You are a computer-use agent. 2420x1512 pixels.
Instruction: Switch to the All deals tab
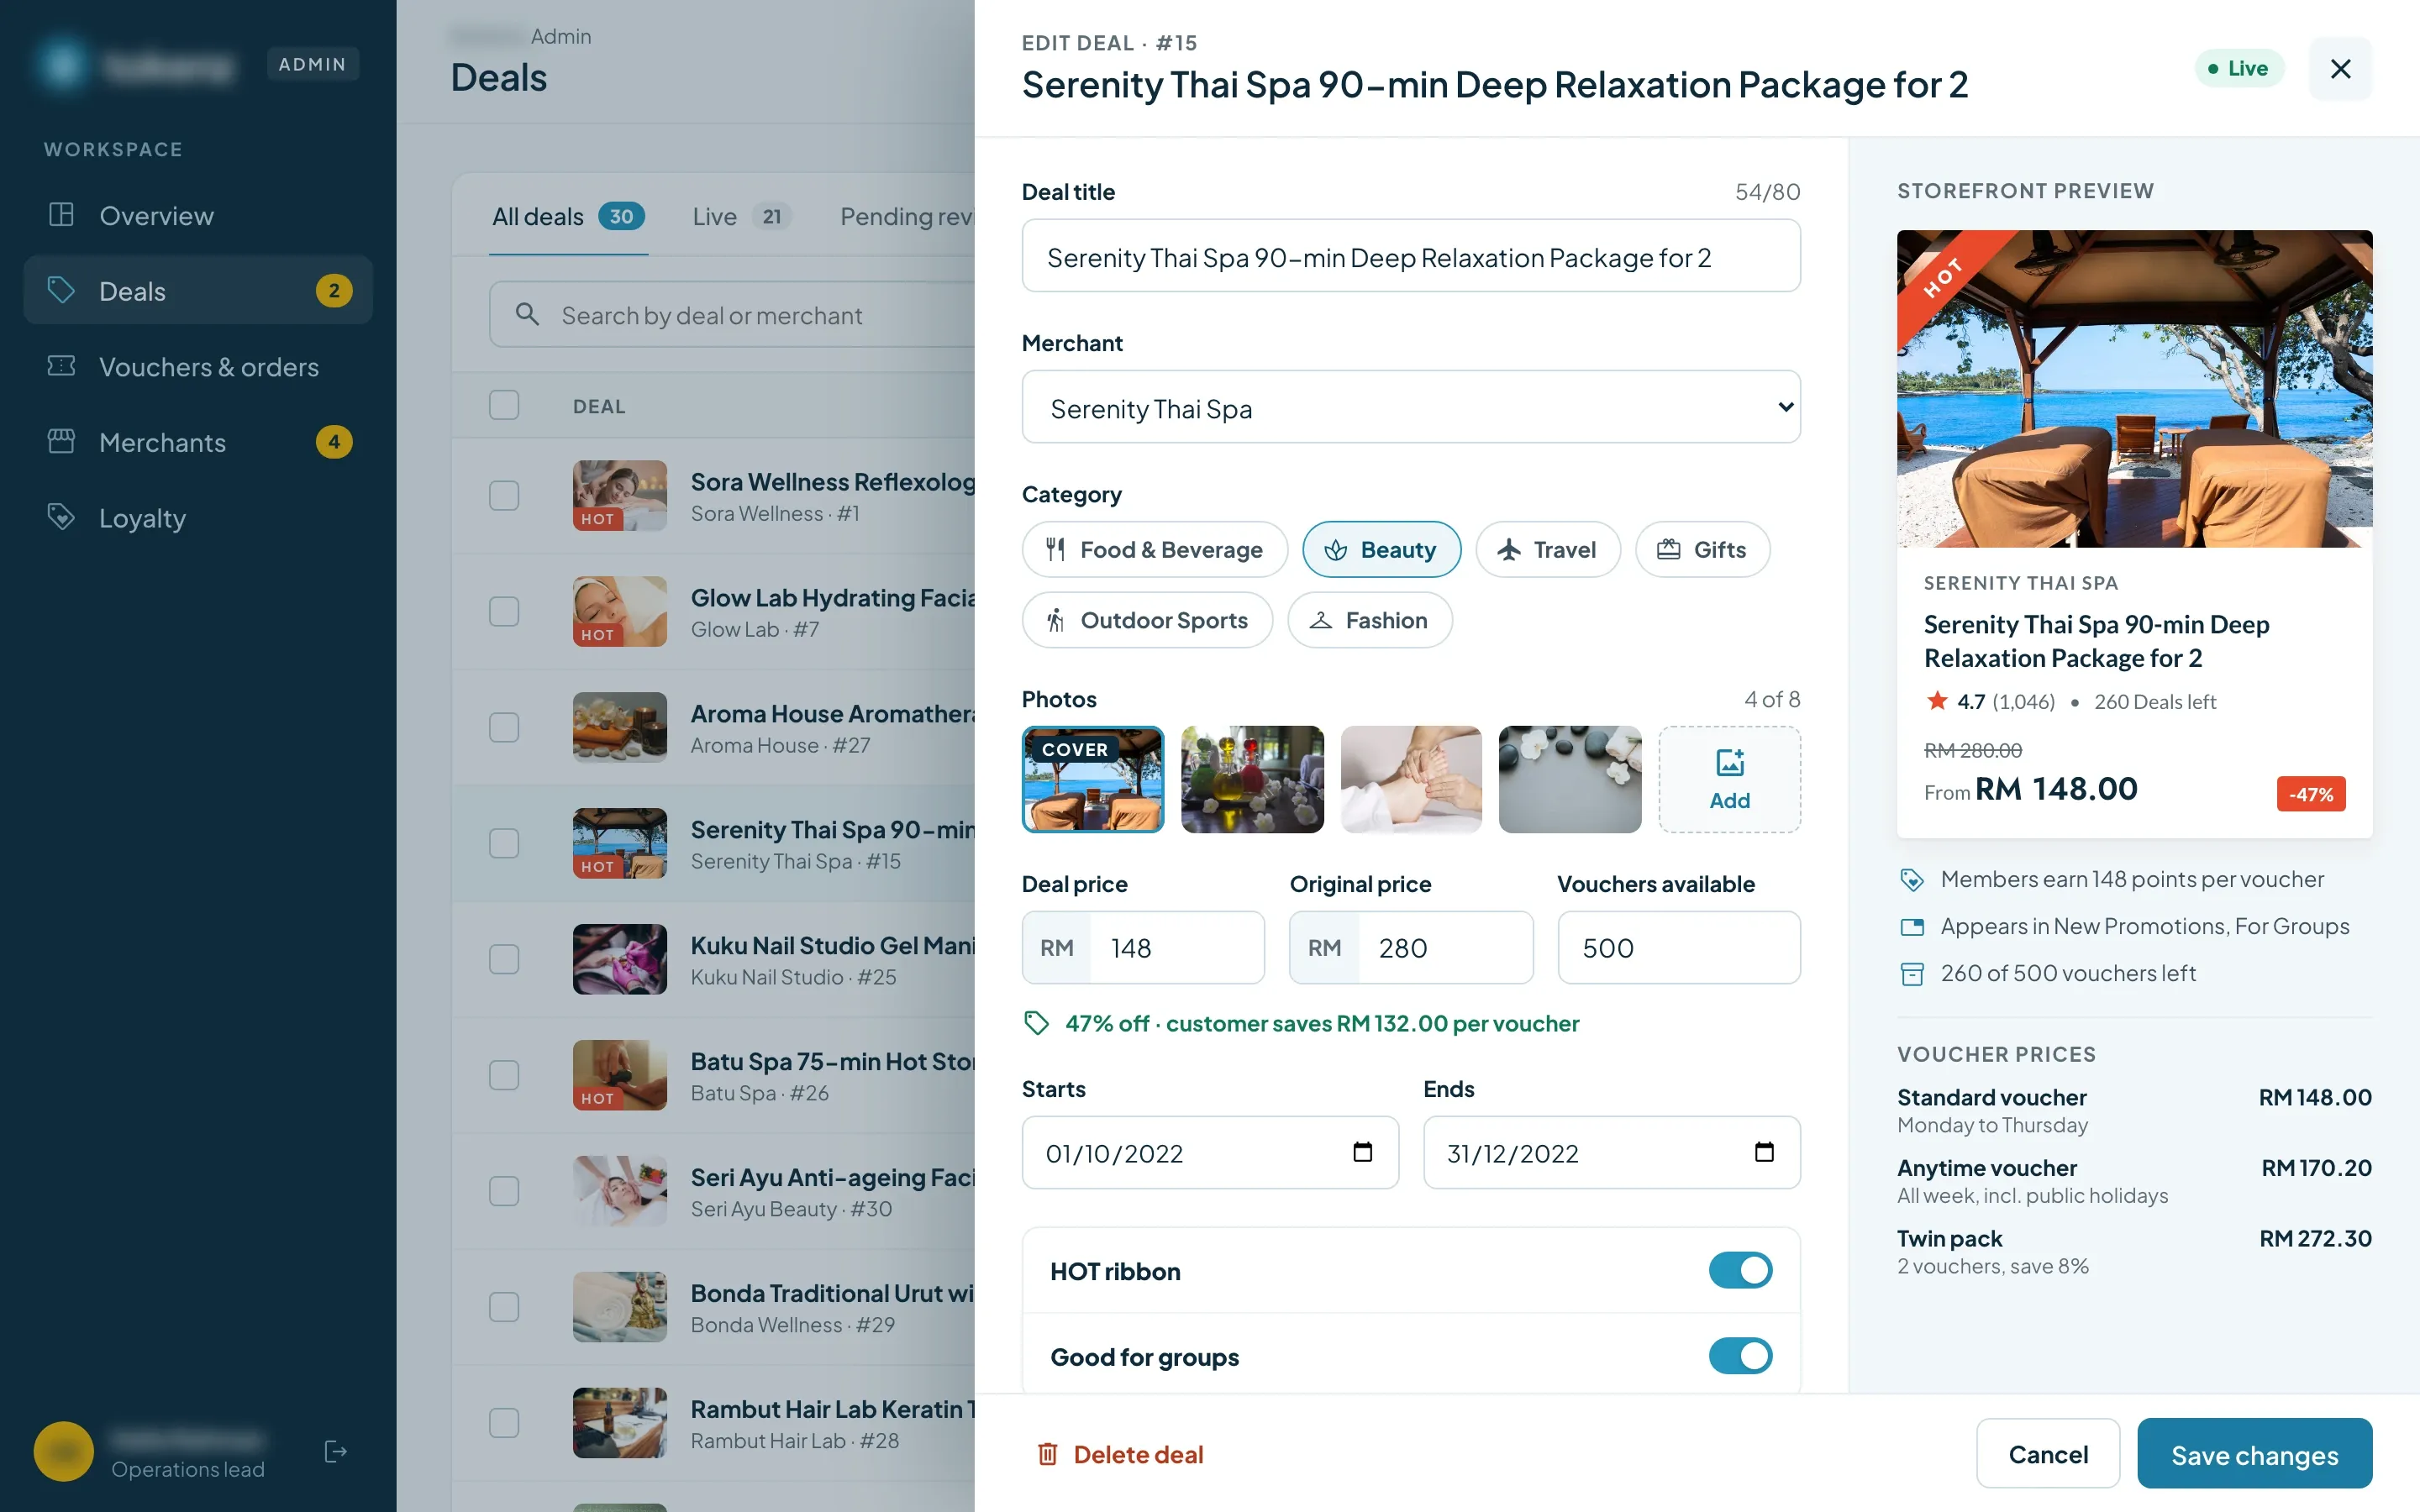point(568,216)
